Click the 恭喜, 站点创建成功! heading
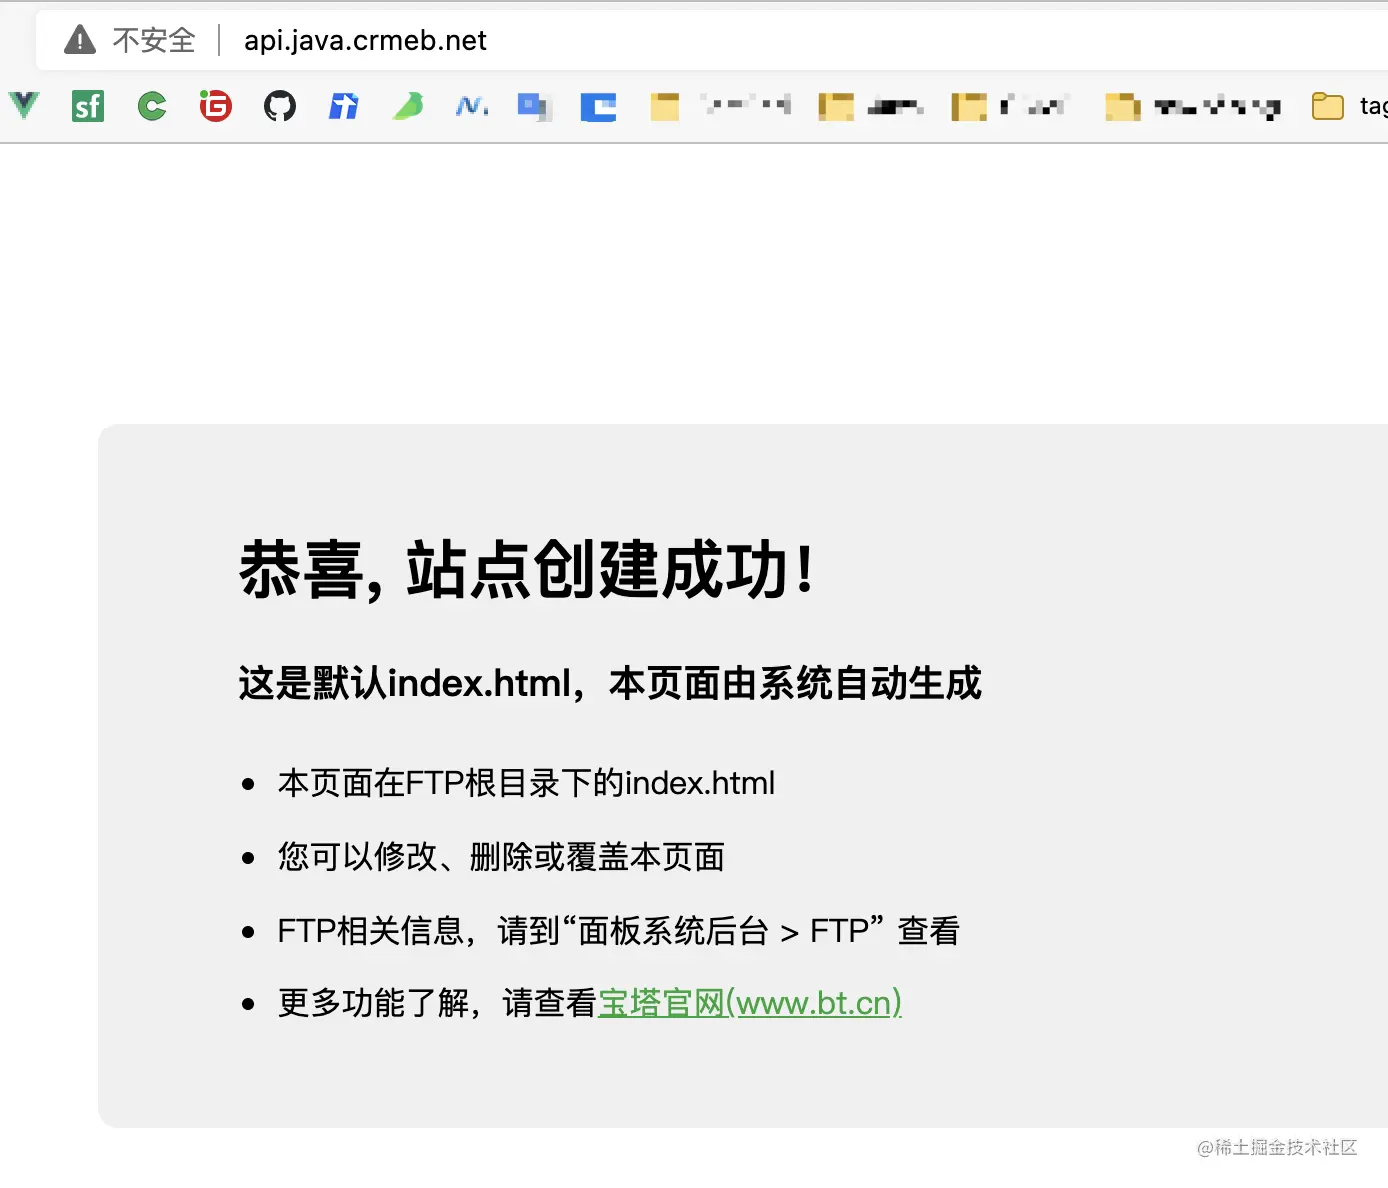This screenshot has width=1388, height=1188. point(527,569)
